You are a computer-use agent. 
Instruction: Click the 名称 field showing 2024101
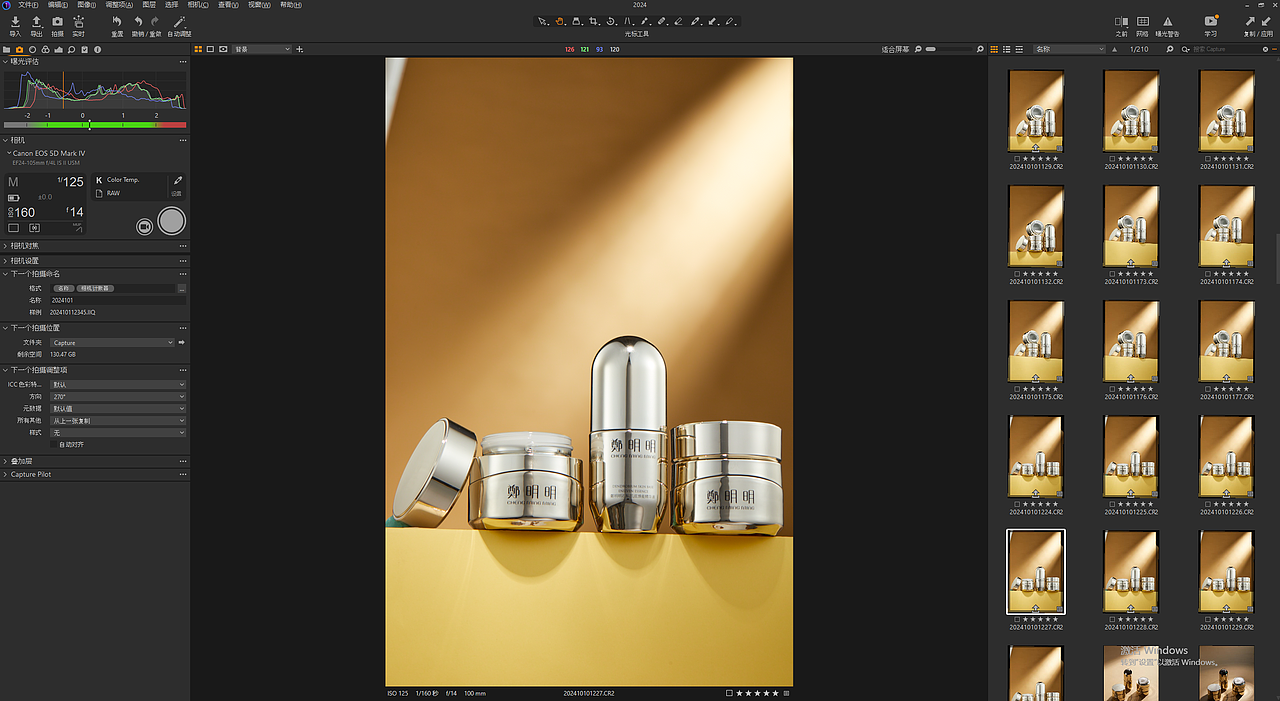[x=118, y=300]
